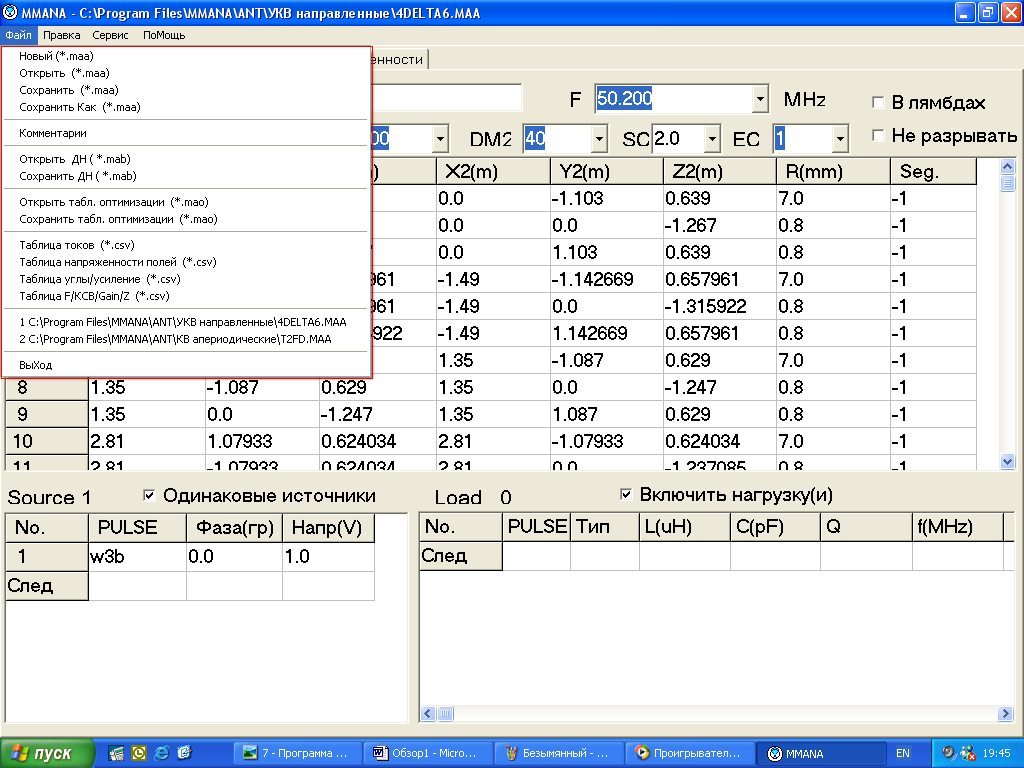Image resolution: width=1024 pixels, height=768 pixels.
Task: Open the DM1 dropdown arrow left of DM2
Action: click(440, 139)
